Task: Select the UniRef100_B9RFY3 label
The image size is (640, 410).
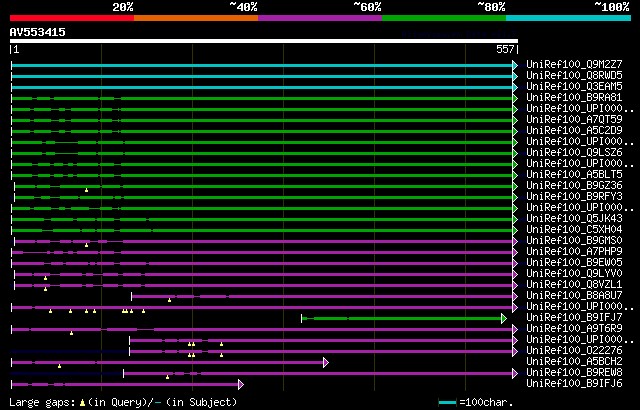Action: click(x=574, y=197)
